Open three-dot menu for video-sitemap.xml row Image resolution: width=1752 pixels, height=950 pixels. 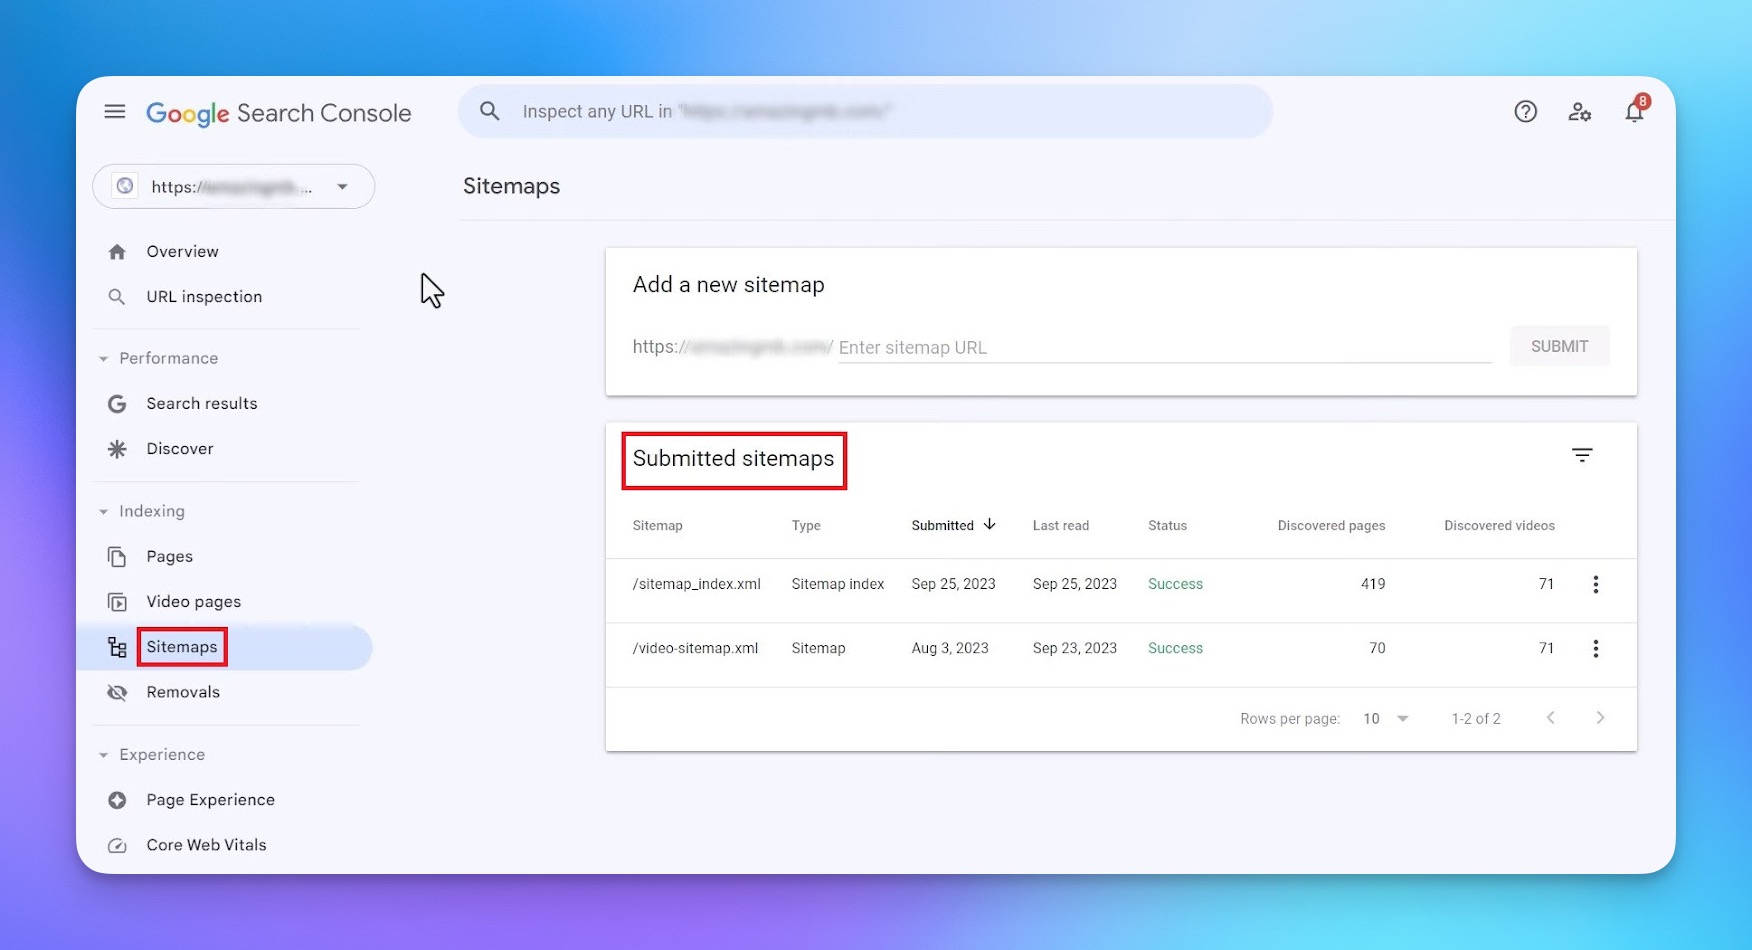(1596, 648)
